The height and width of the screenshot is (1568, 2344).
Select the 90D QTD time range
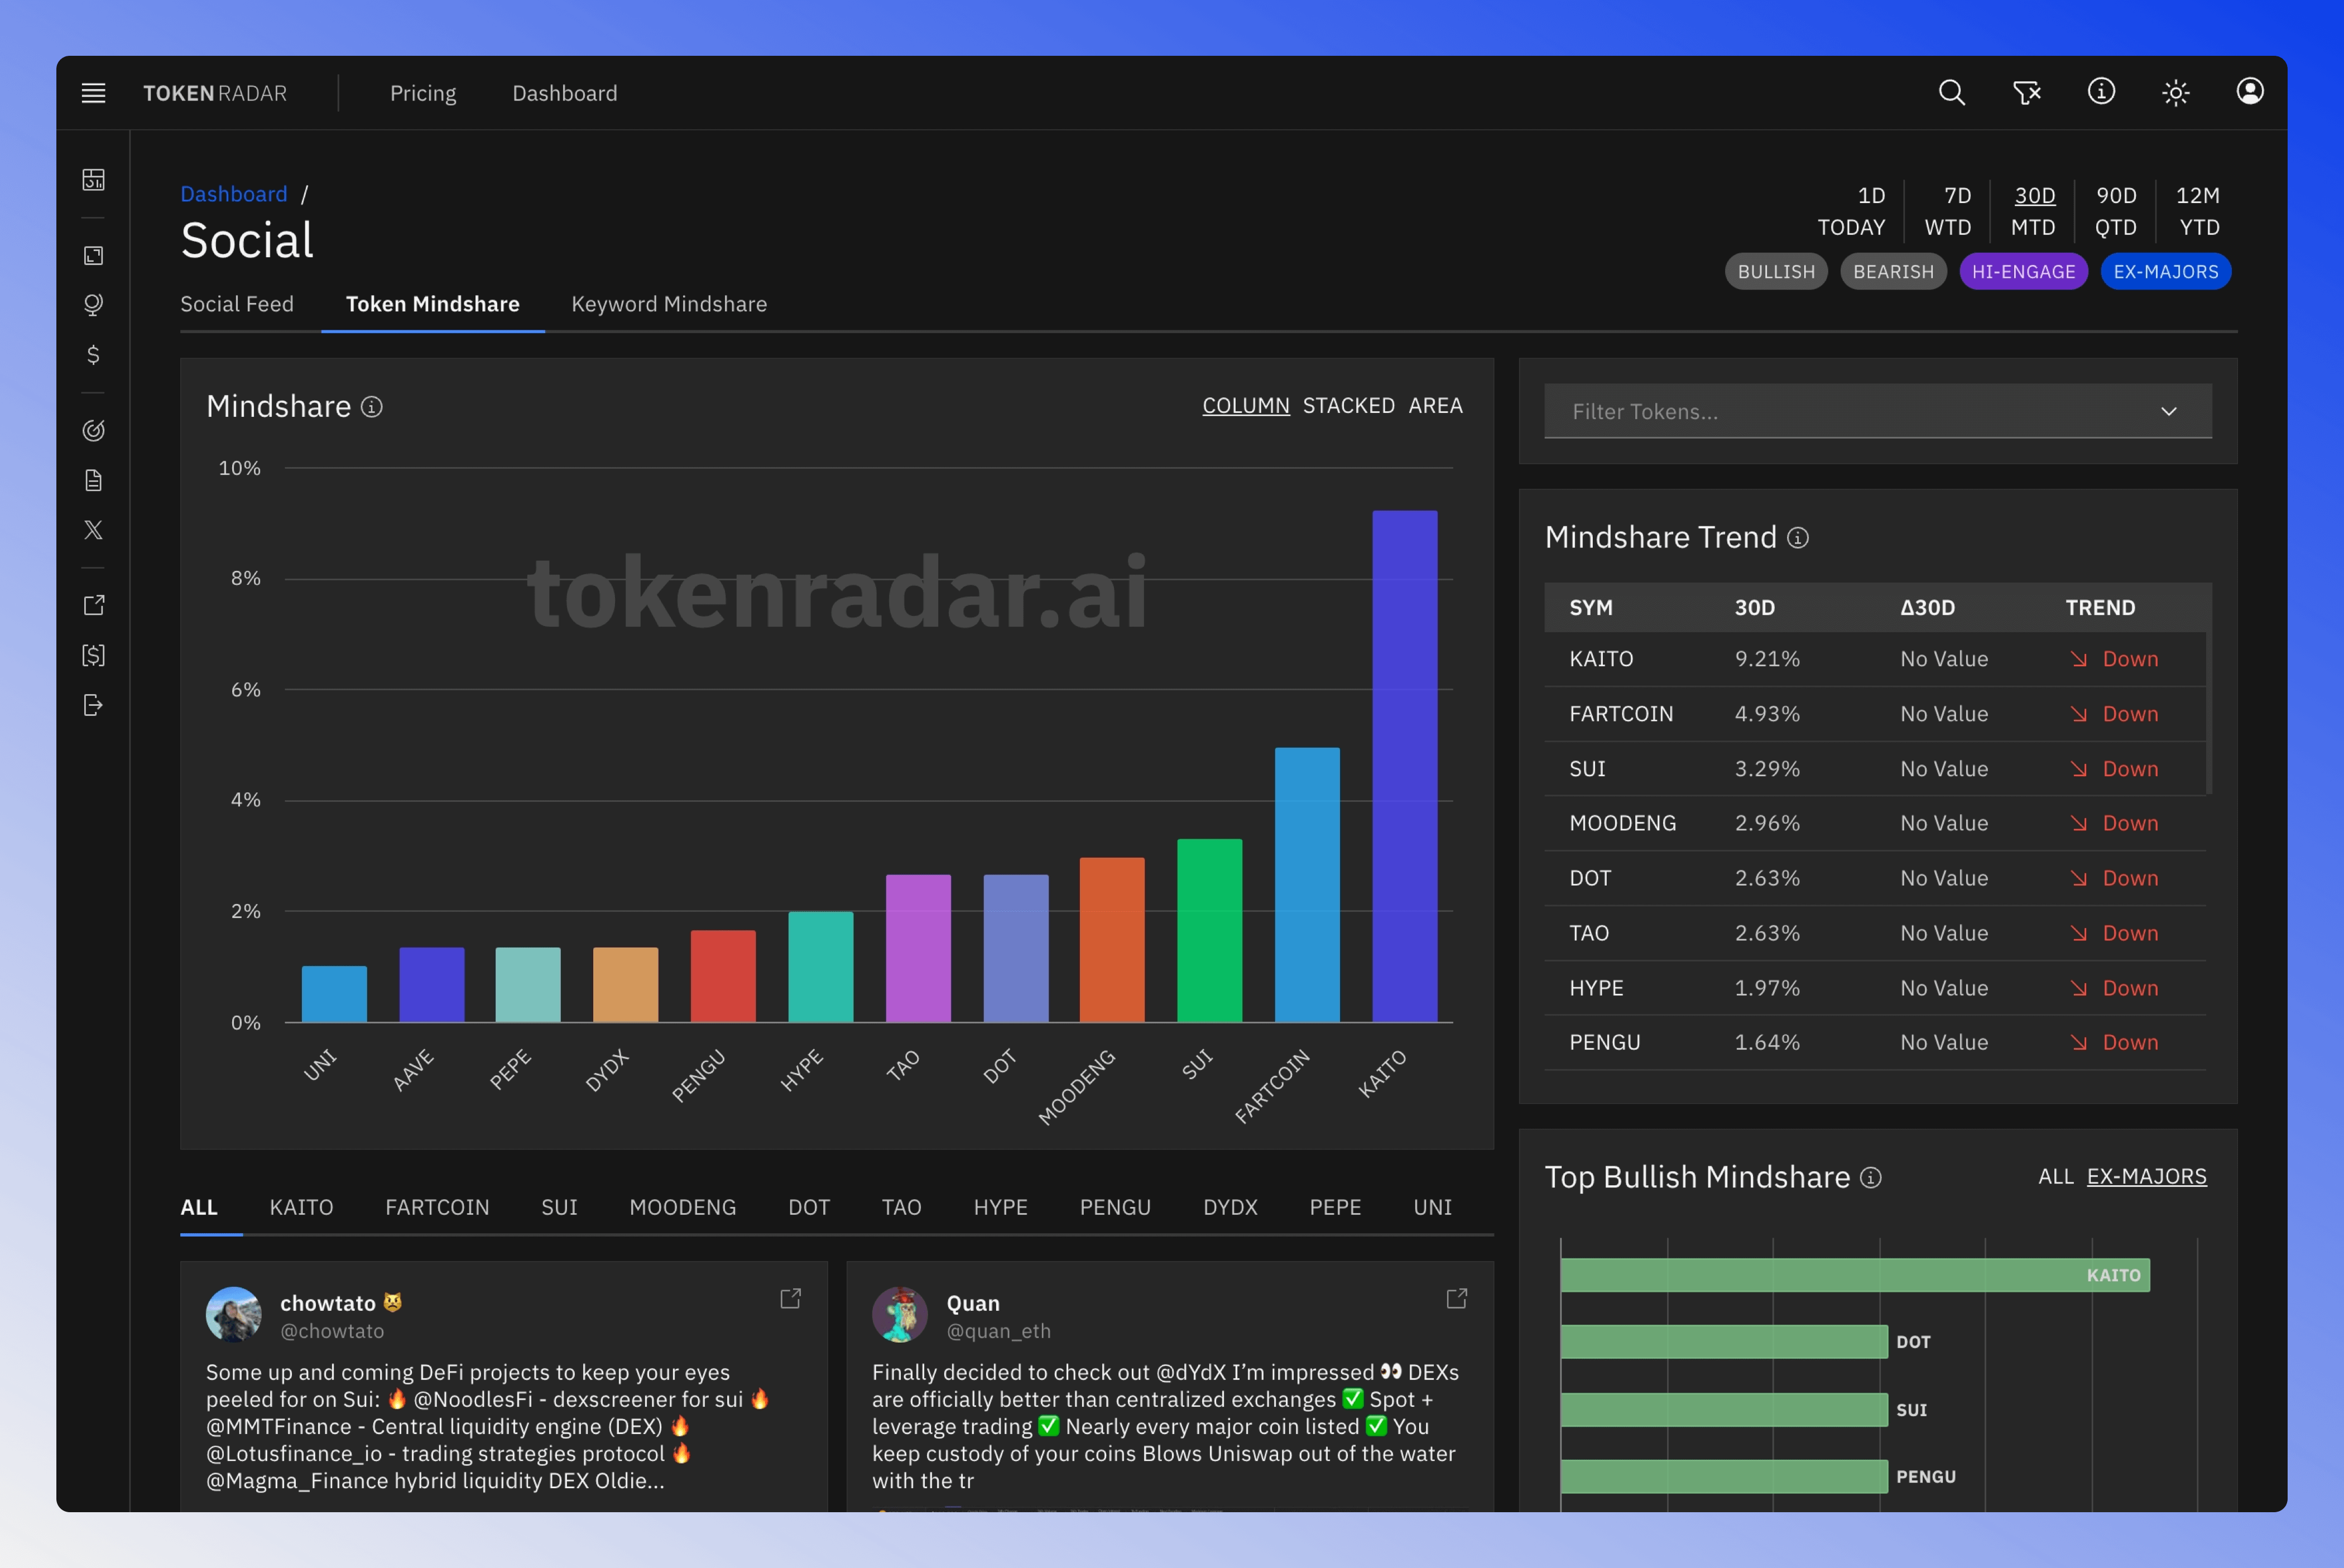pos(2116,211)
